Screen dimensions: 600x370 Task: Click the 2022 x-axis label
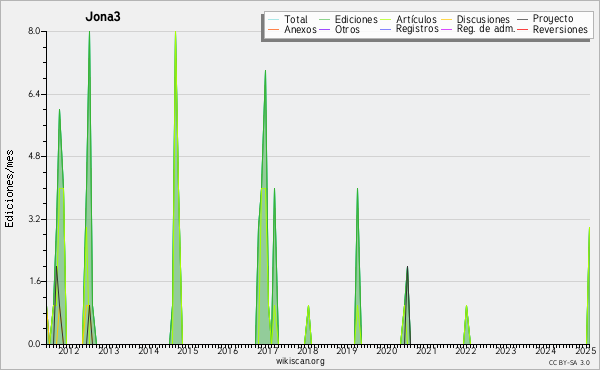pyautogui.click(x=466, y=350)
